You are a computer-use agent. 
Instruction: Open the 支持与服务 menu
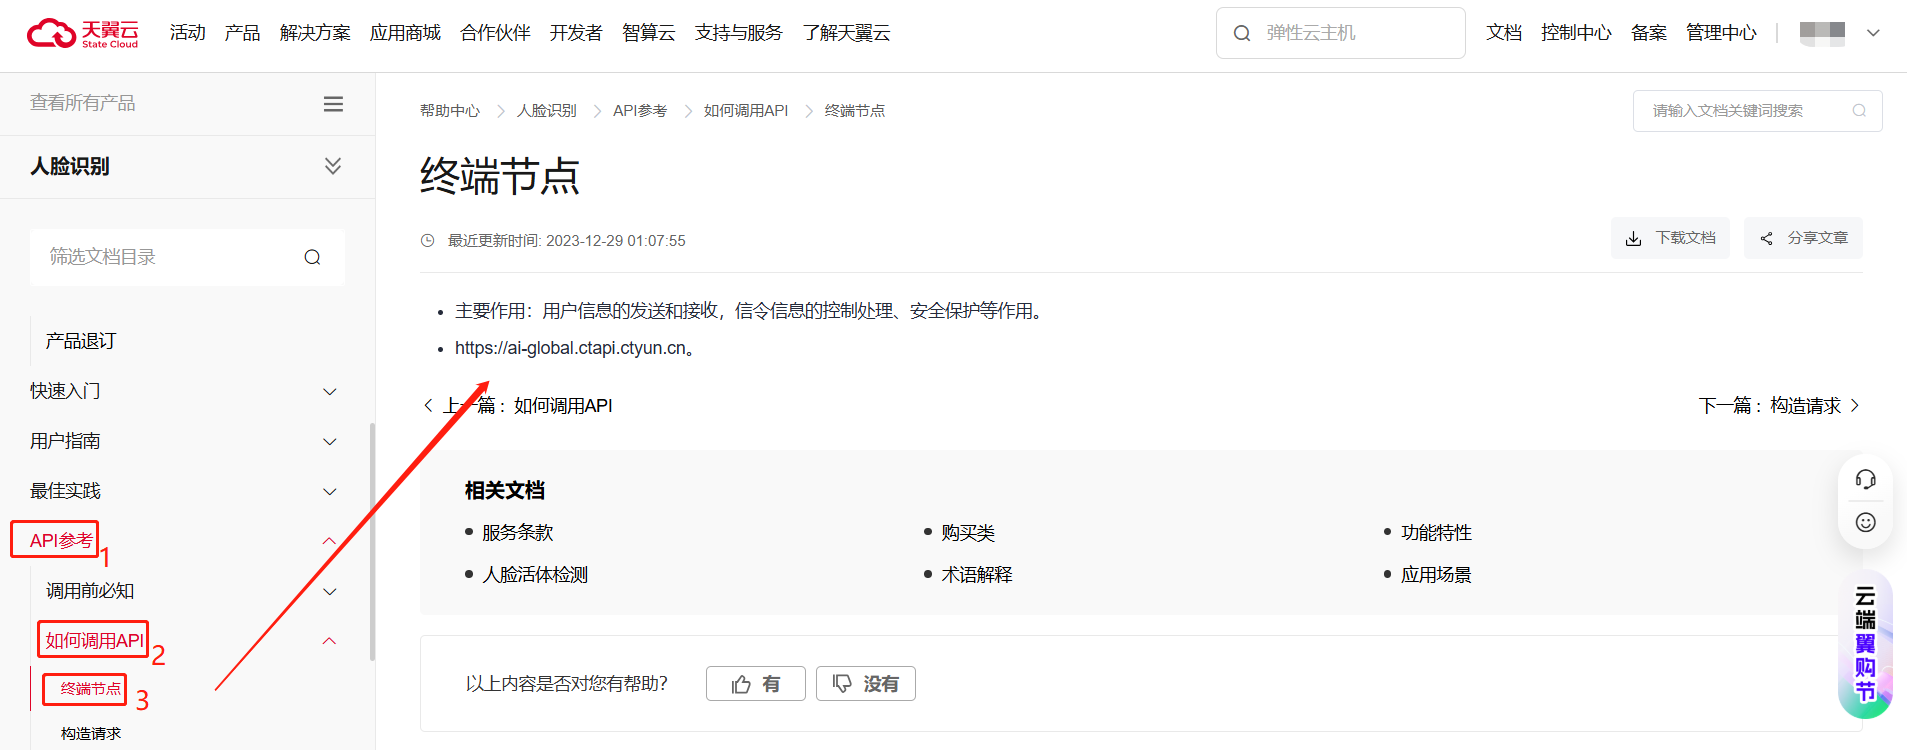pos(738,33)
